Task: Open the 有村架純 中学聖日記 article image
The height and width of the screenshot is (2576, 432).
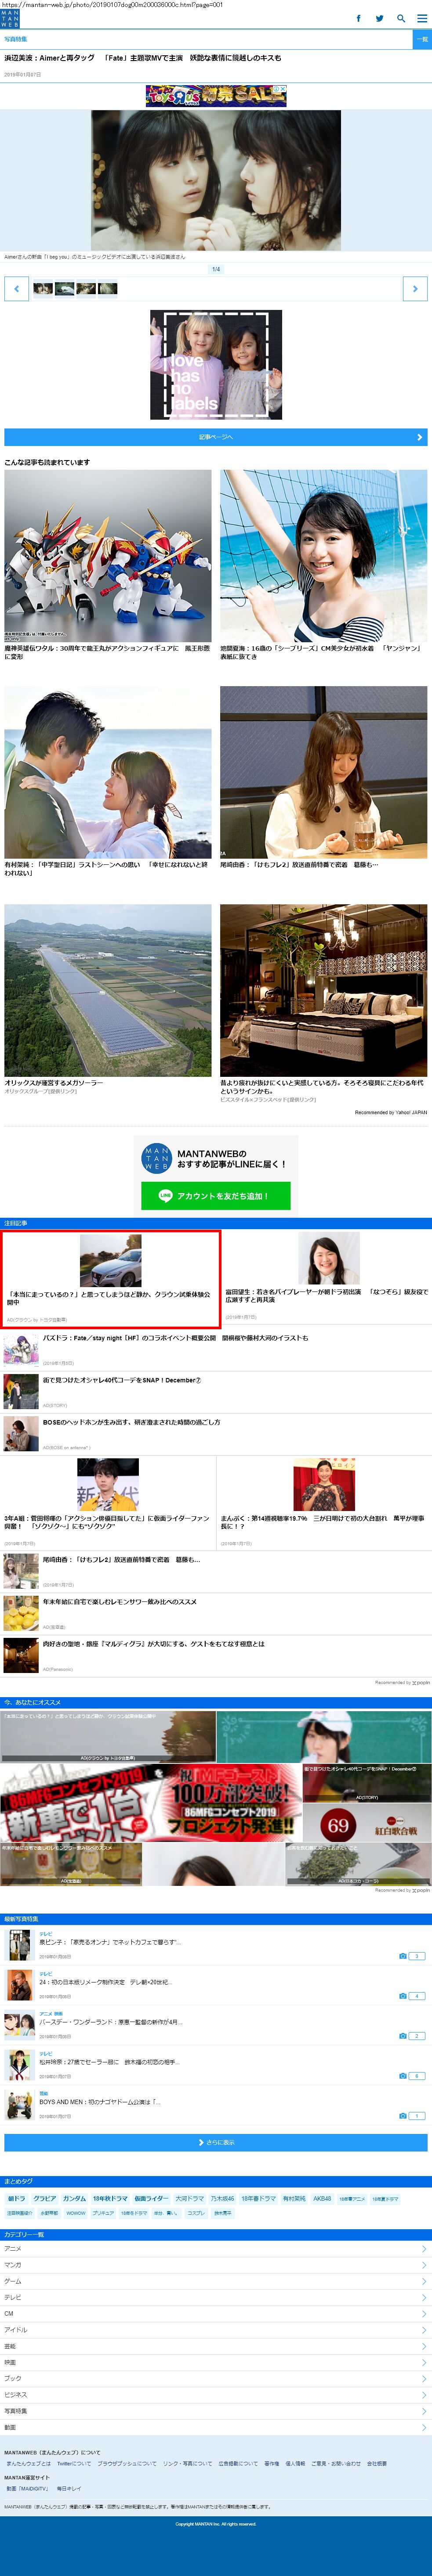Action: (x=108, y=772)
